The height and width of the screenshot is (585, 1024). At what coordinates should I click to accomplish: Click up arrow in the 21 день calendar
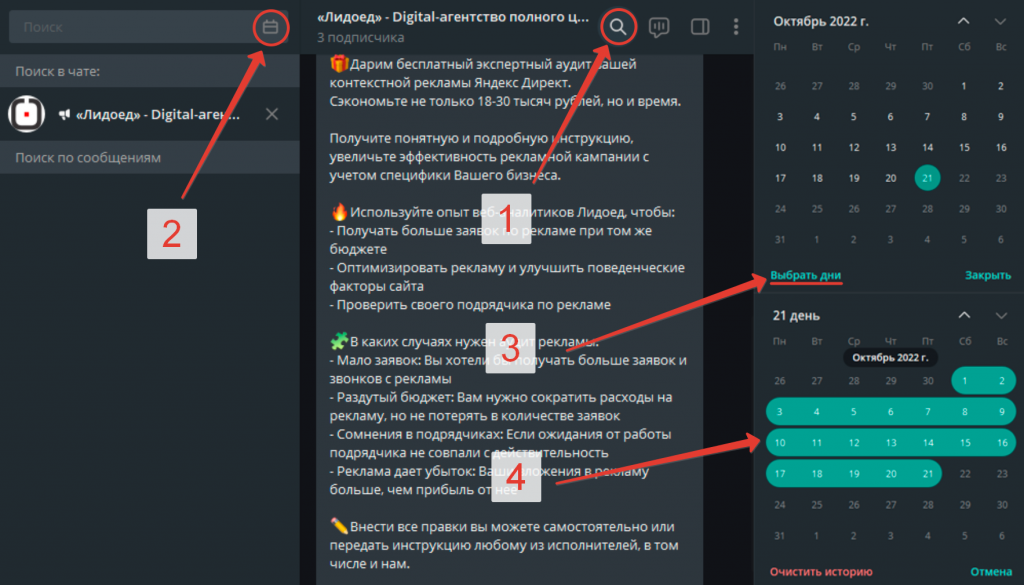(963, 315)
